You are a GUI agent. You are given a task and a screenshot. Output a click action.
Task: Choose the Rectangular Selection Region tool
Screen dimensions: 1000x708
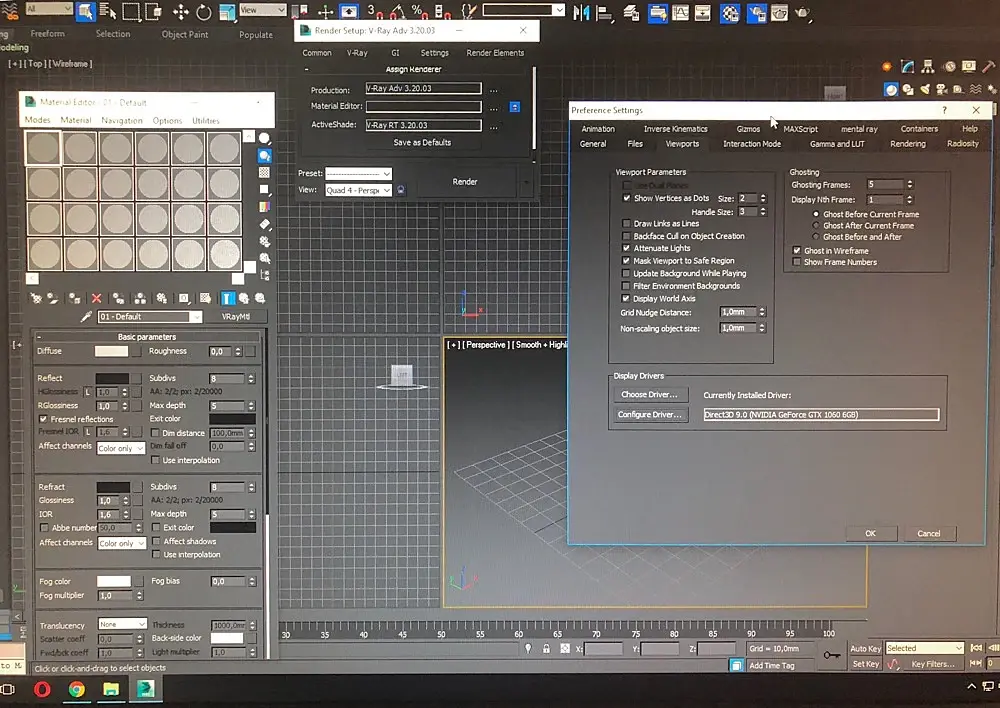131,11
